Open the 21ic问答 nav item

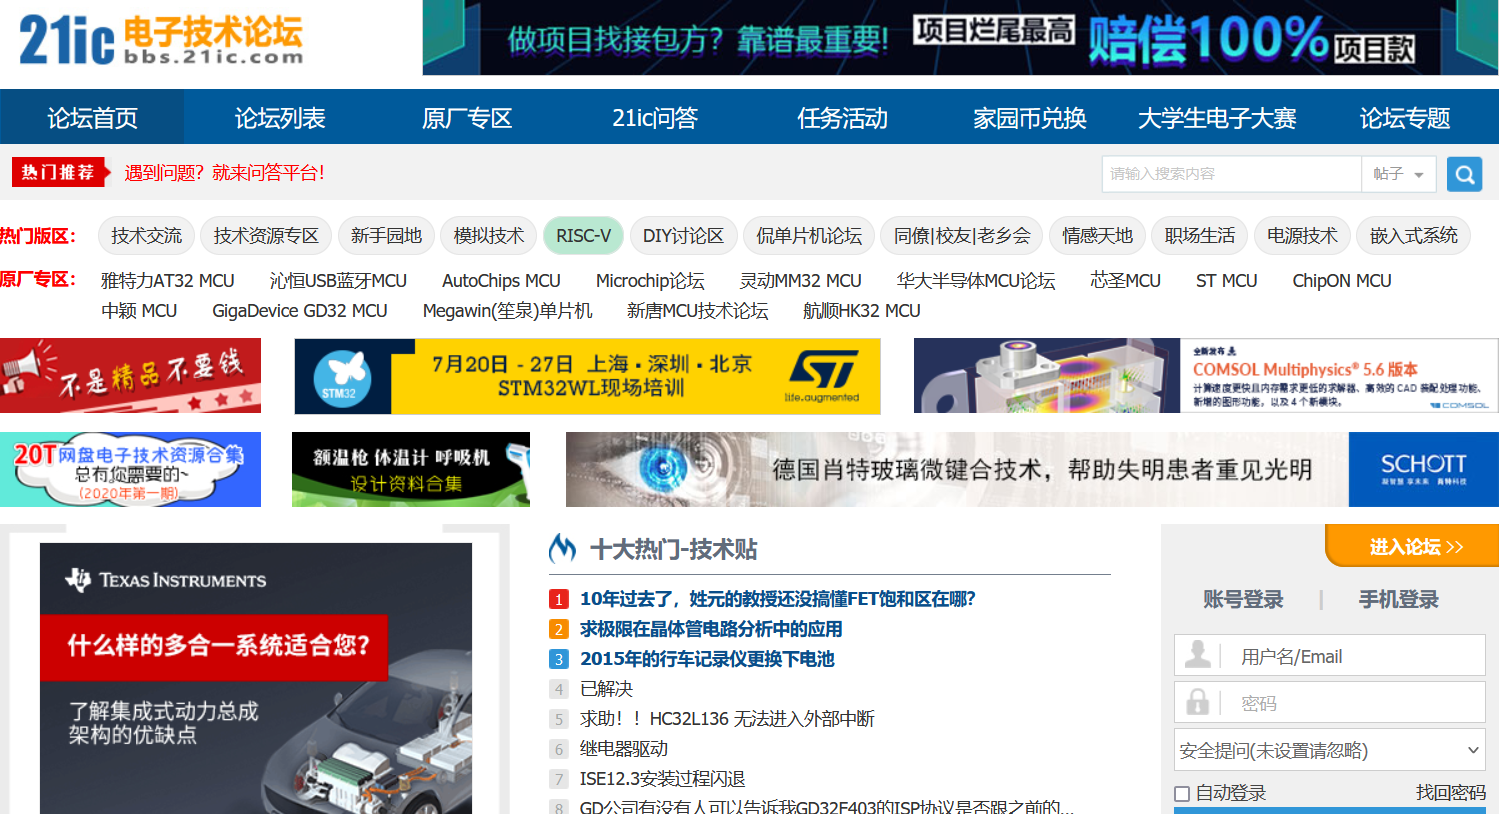point(655,118)
